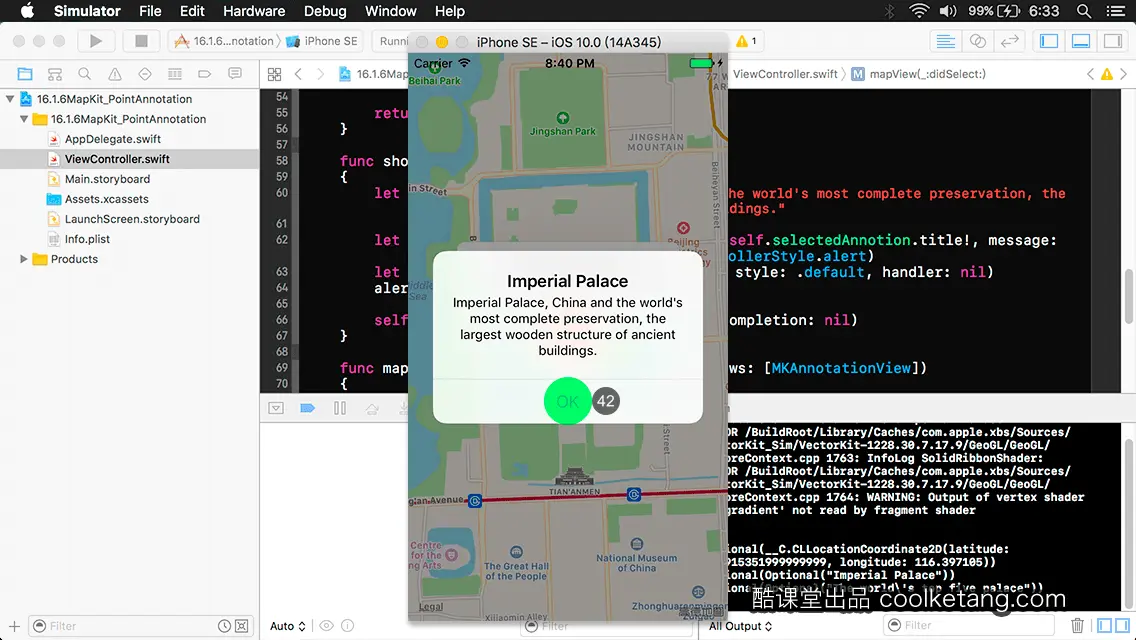This screenshot has height=640, width=1136.
Task: Show the Find navigator
Action: click(x=85, y=74)
